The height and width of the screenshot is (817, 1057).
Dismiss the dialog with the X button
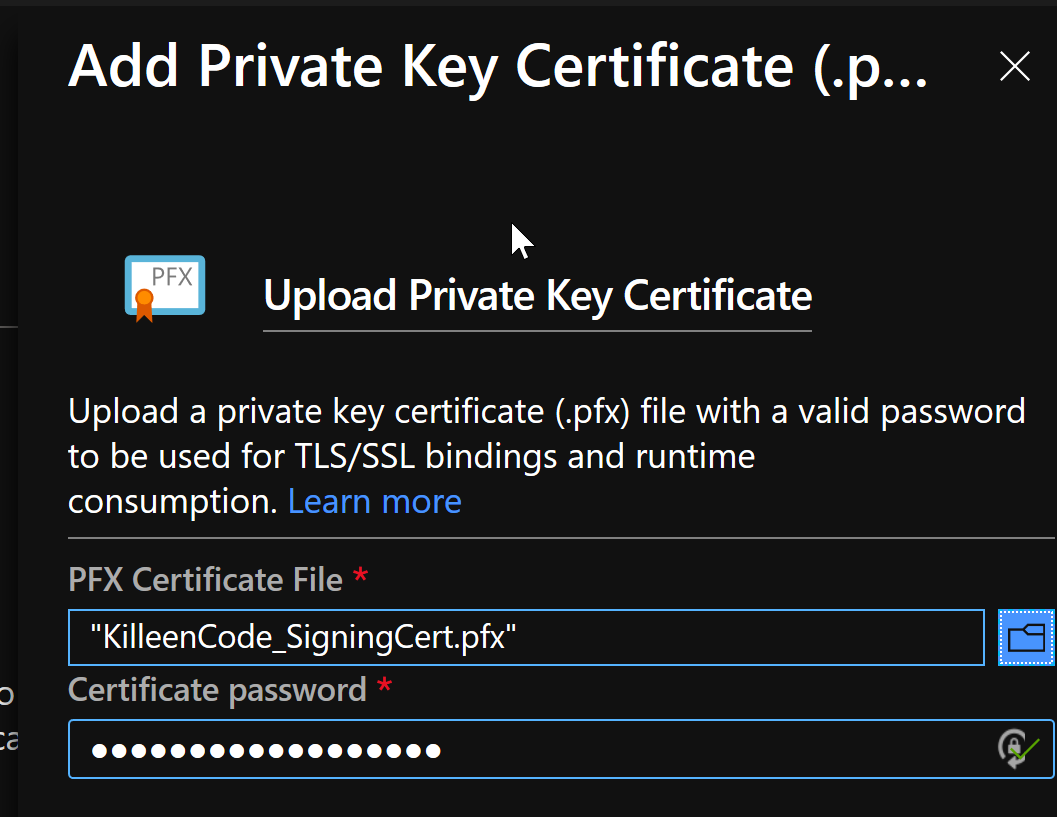1015,66
